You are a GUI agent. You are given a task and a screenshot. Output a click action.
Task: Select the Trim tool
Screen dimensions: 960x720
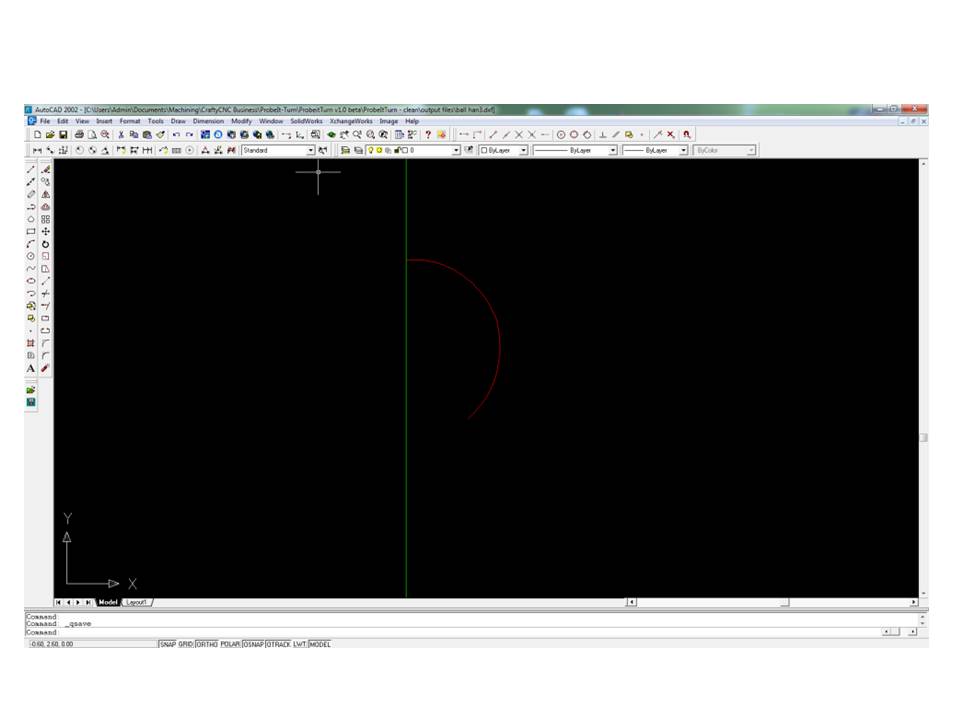(x=45, y=294)
